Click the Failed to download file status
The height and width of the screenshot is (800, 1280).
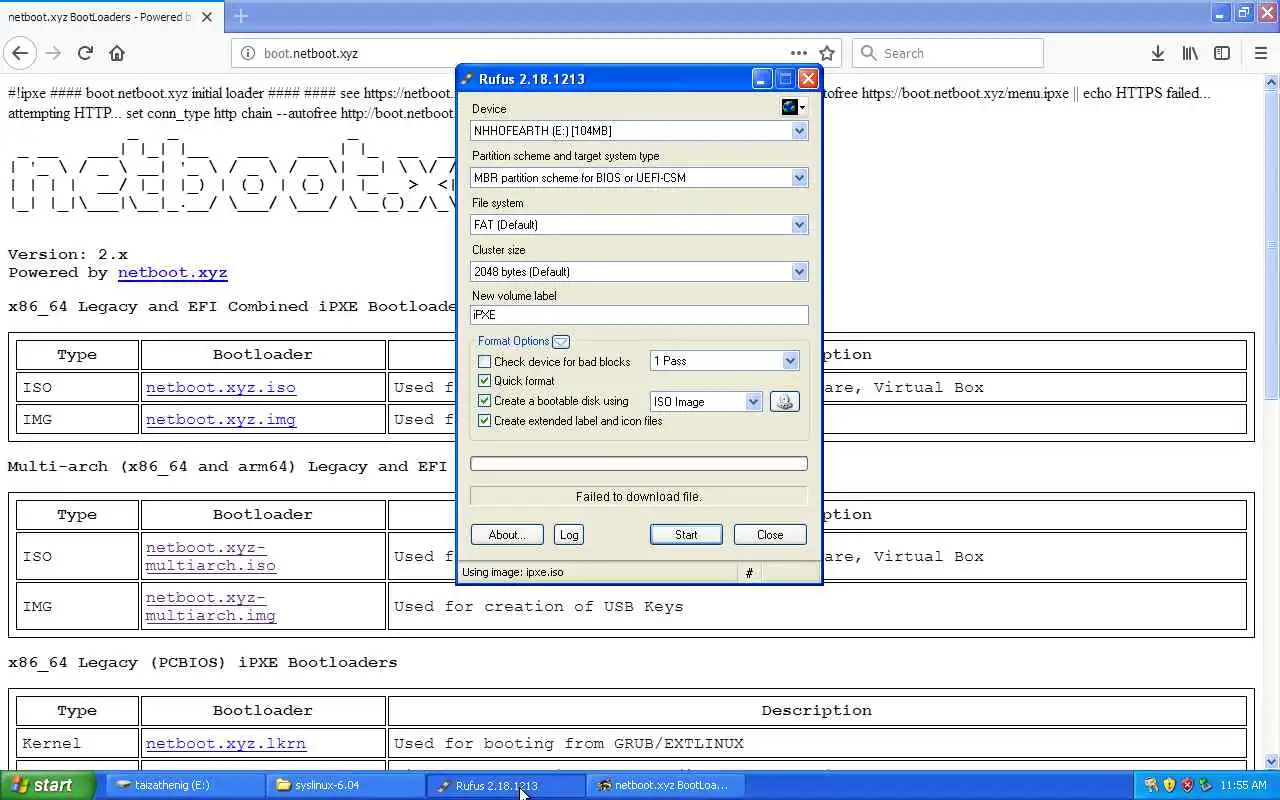(639, 496)
